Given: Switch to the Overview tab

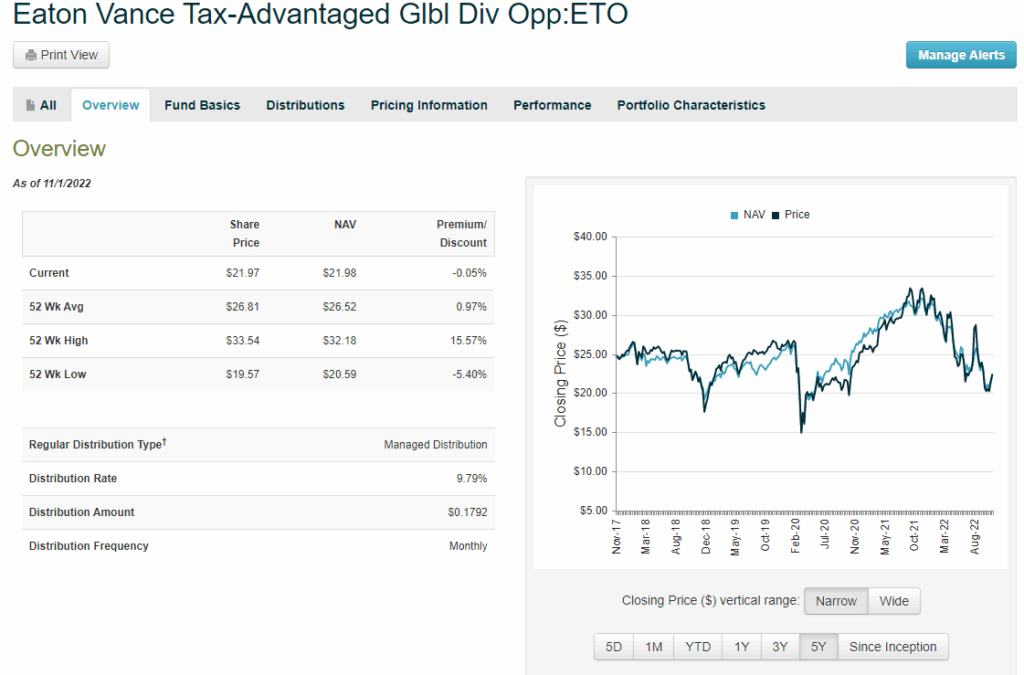Looking at the screenshot, I should coord(110,105).
